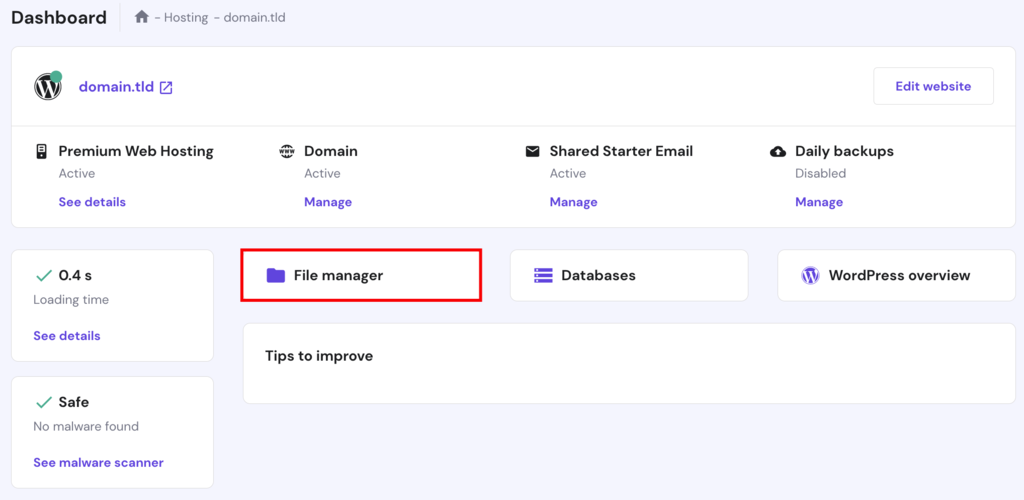Click Manage under Daily backups
1024x500 pixels.
(819, 202)
